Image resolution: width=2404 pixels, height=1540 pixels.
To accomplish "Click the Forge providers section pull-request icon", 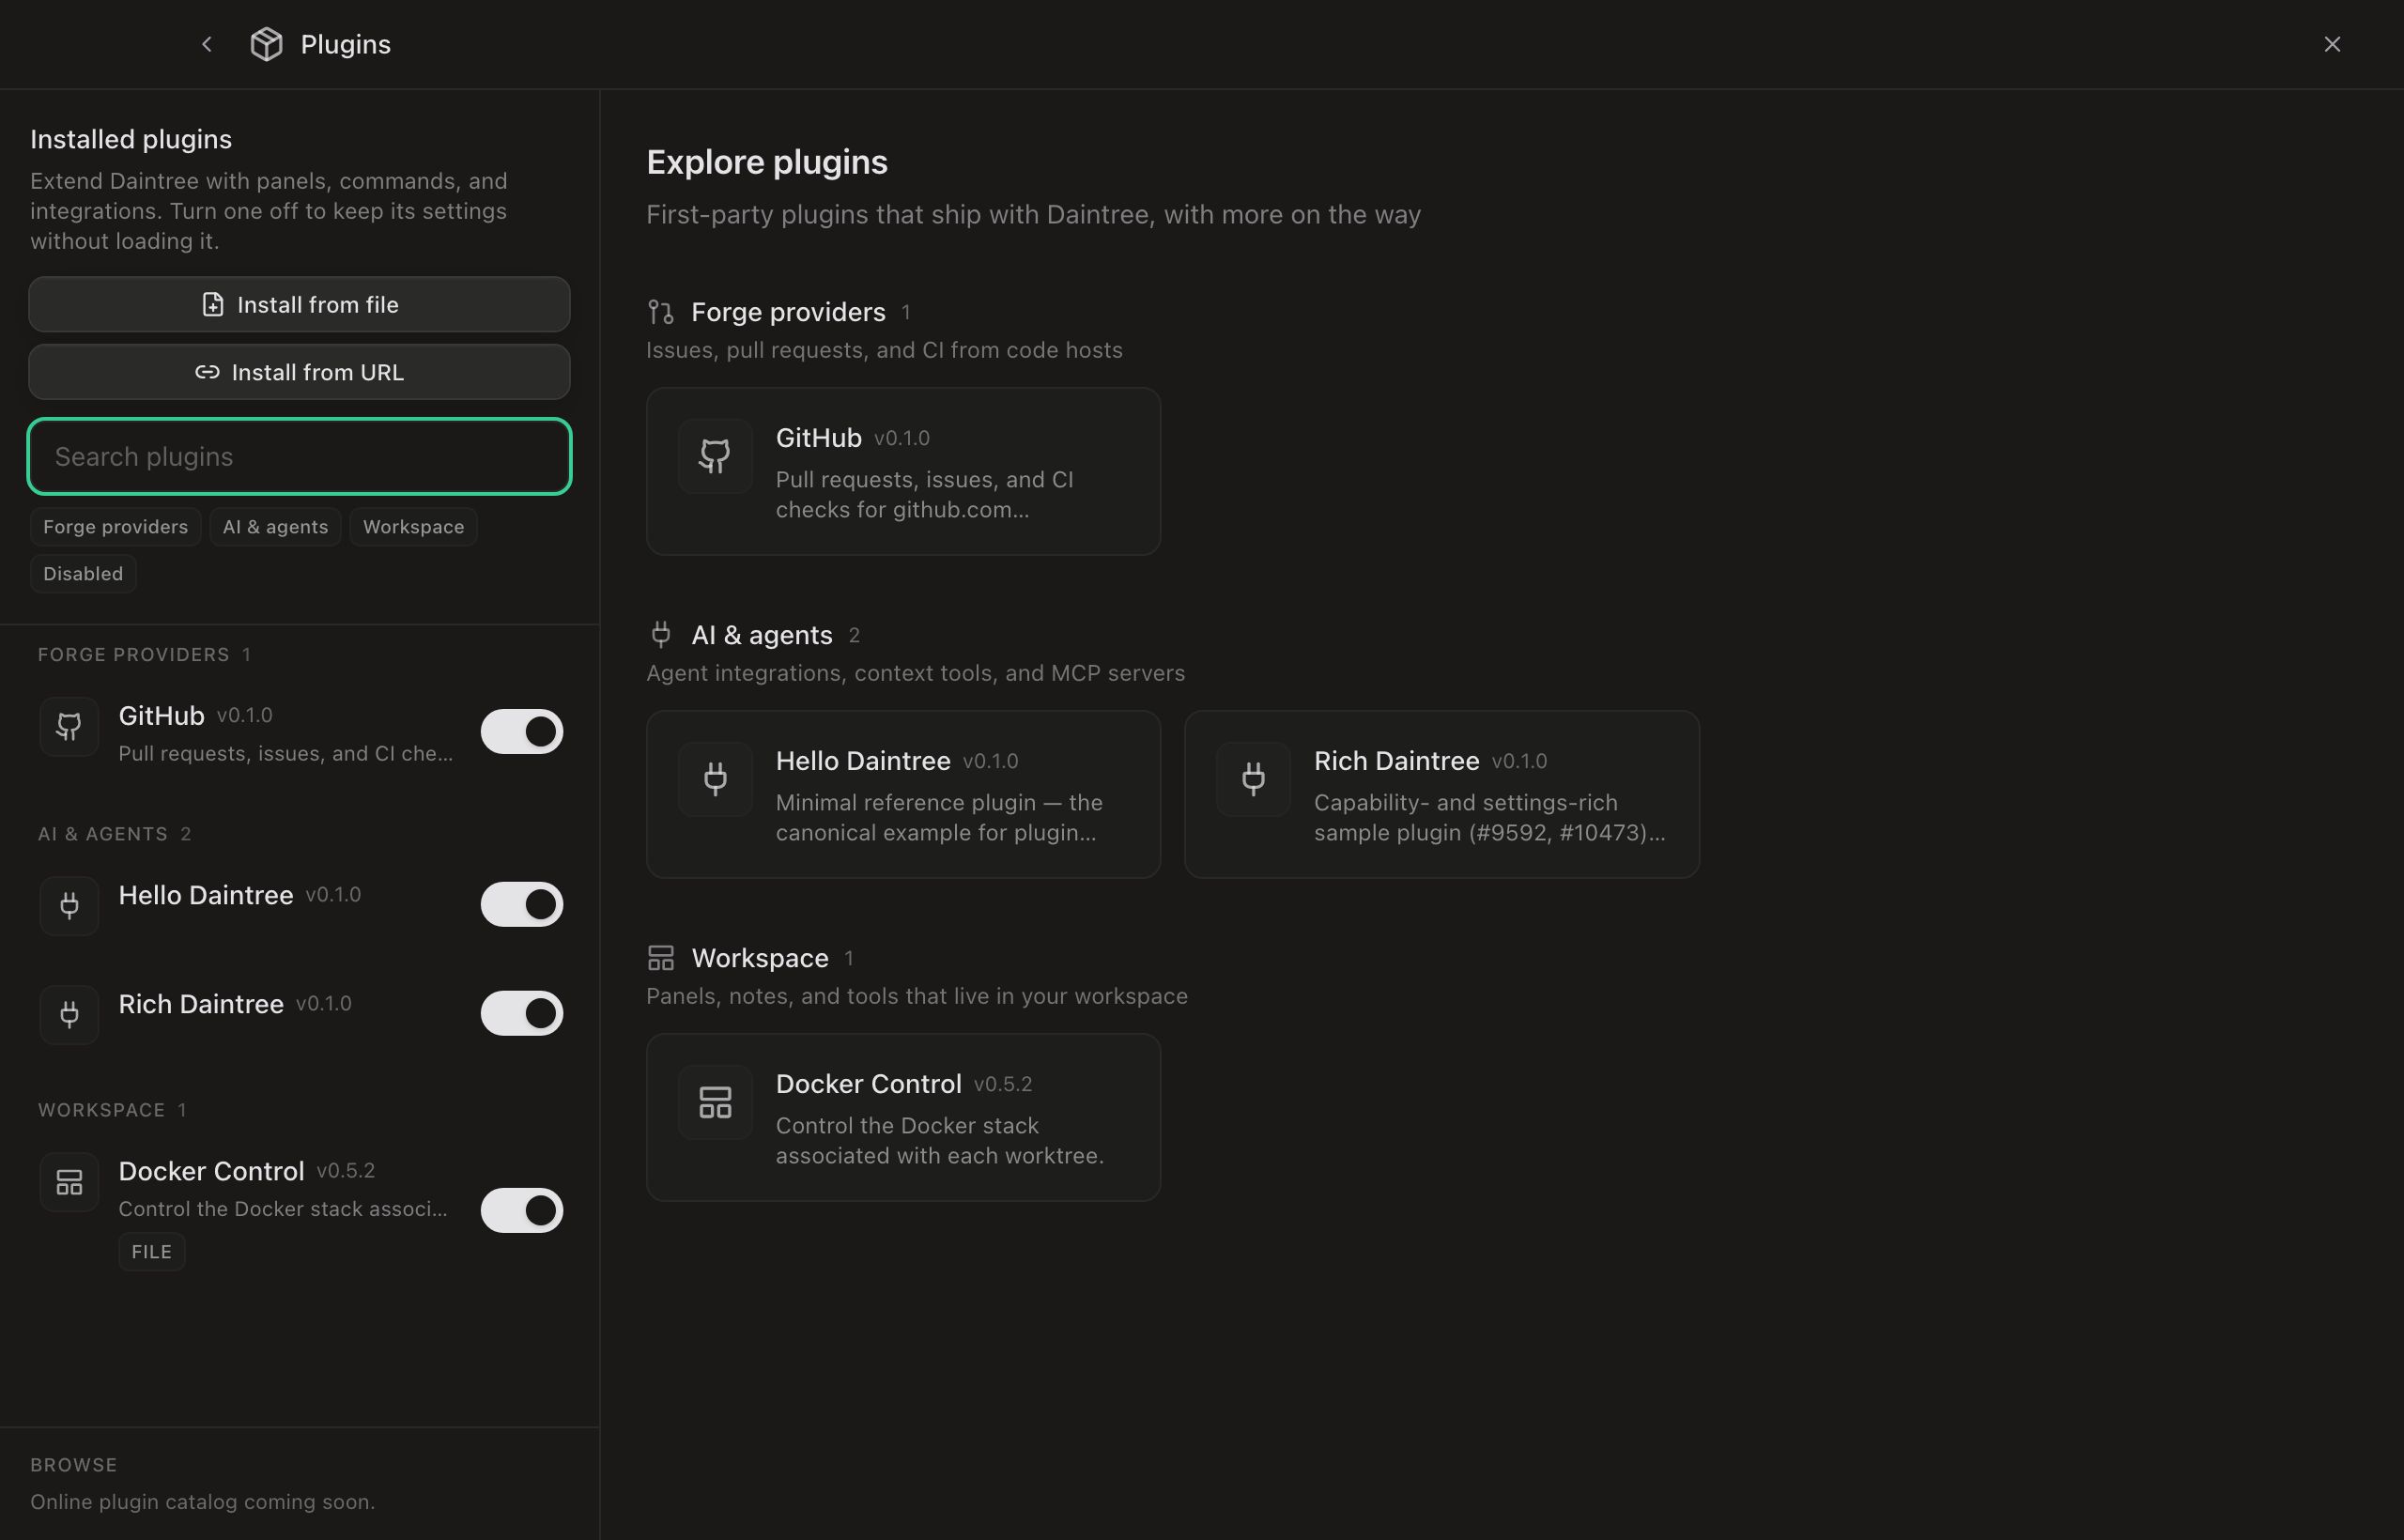I will pyautogui.click(x=660, y=312).
